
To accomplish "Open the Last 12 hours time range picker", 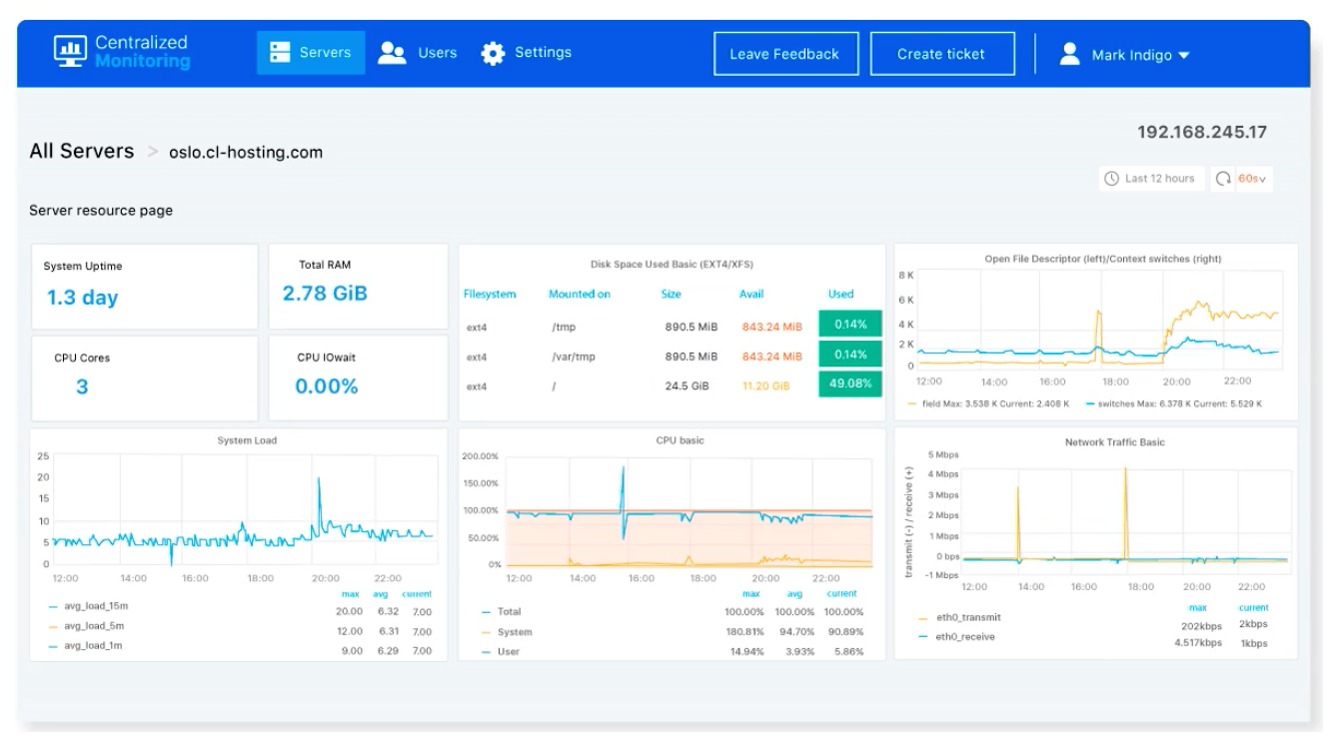I will (x=1150, y=179).
